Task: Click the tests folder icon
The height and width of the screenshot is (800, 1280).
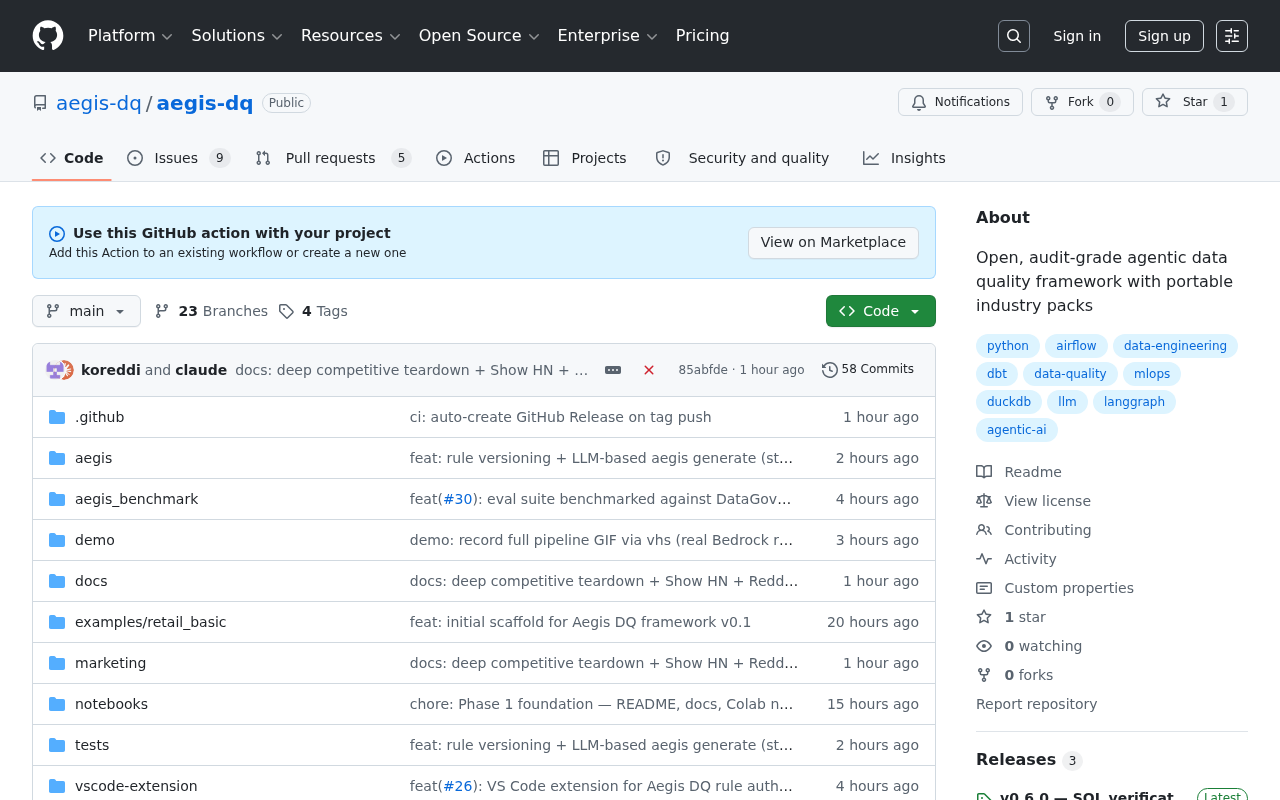Action: tap(57, 745)
